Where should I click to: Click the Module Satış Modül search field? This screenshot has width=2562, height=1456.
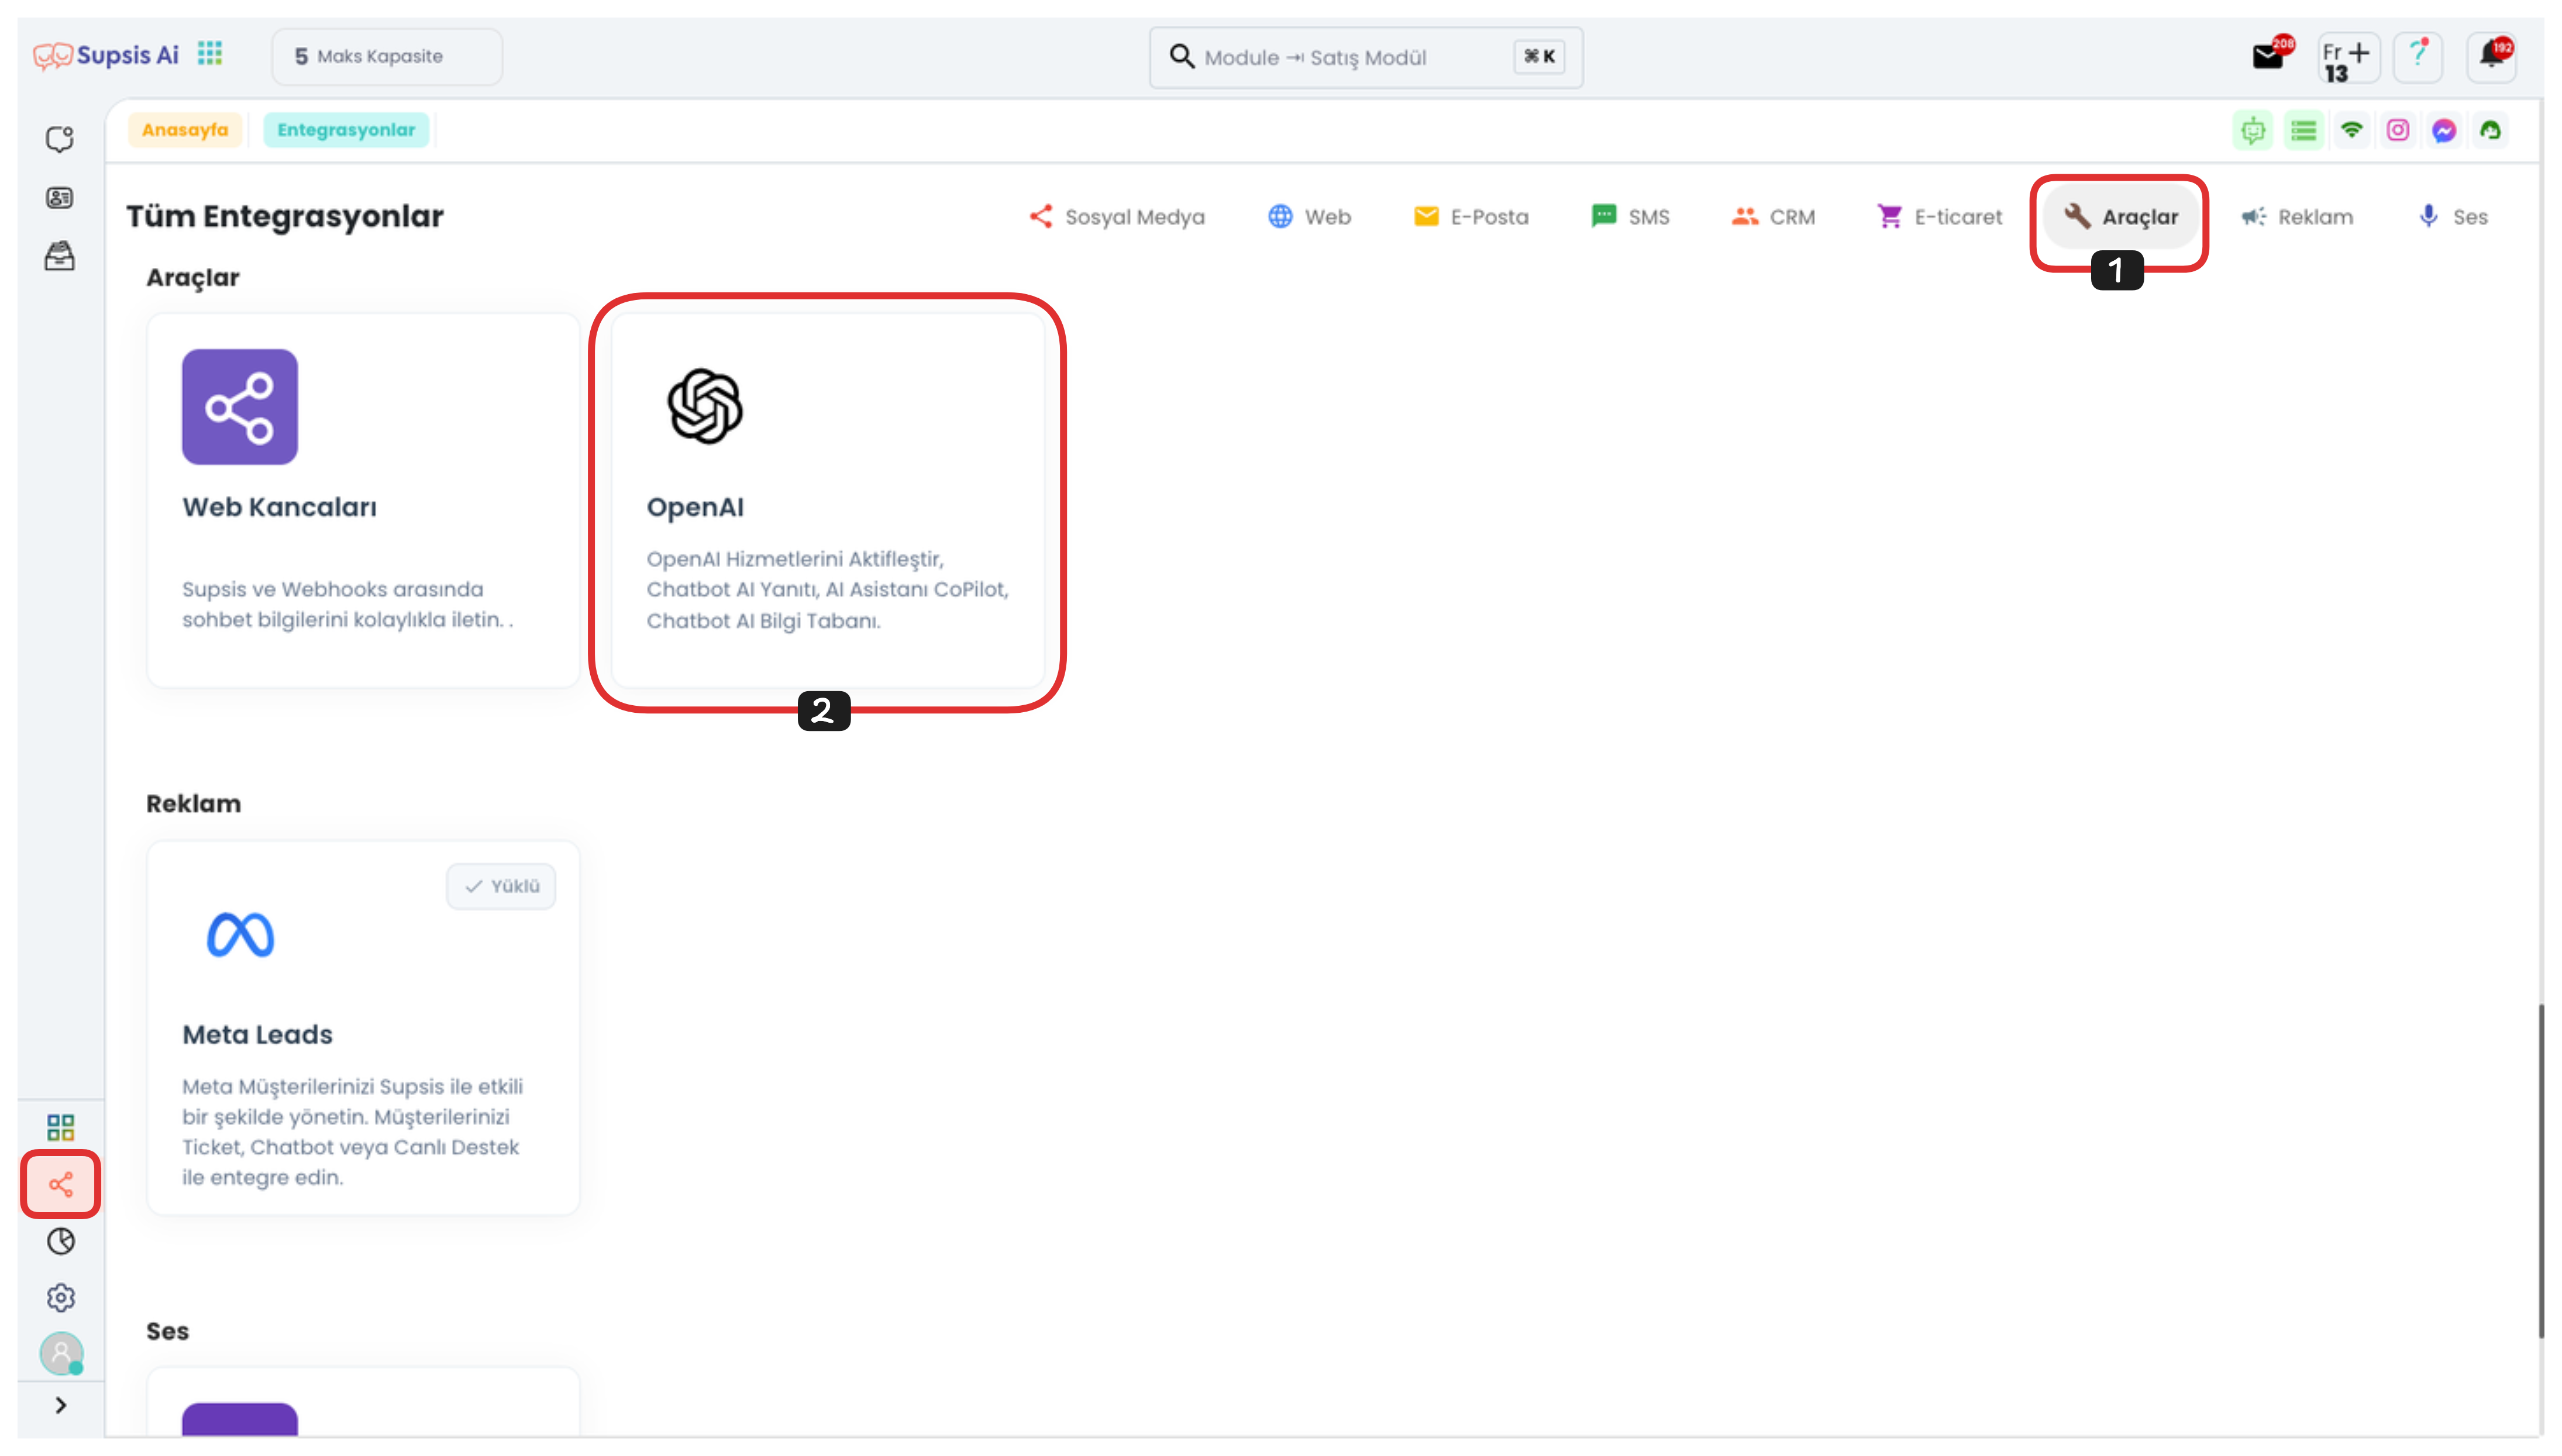click(x=1366, y=58)
